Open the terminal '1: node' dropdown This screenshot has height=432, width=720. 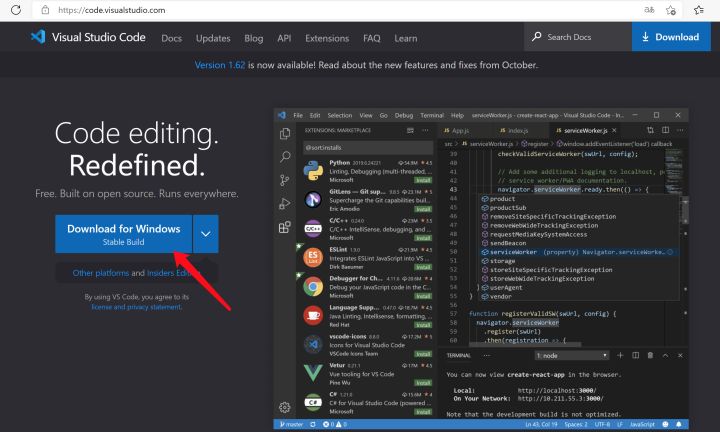572,355
